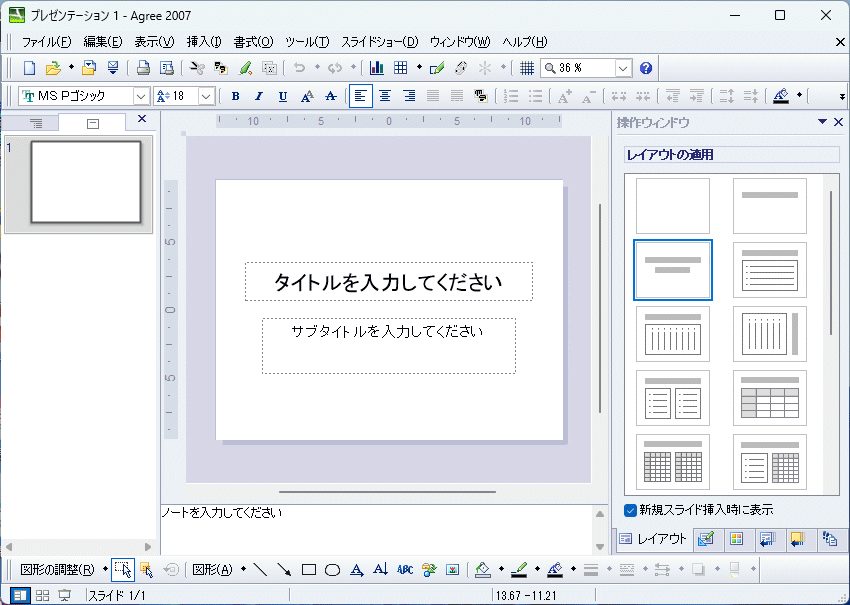Close the left slide panel
850x605 pixels.
142,119
